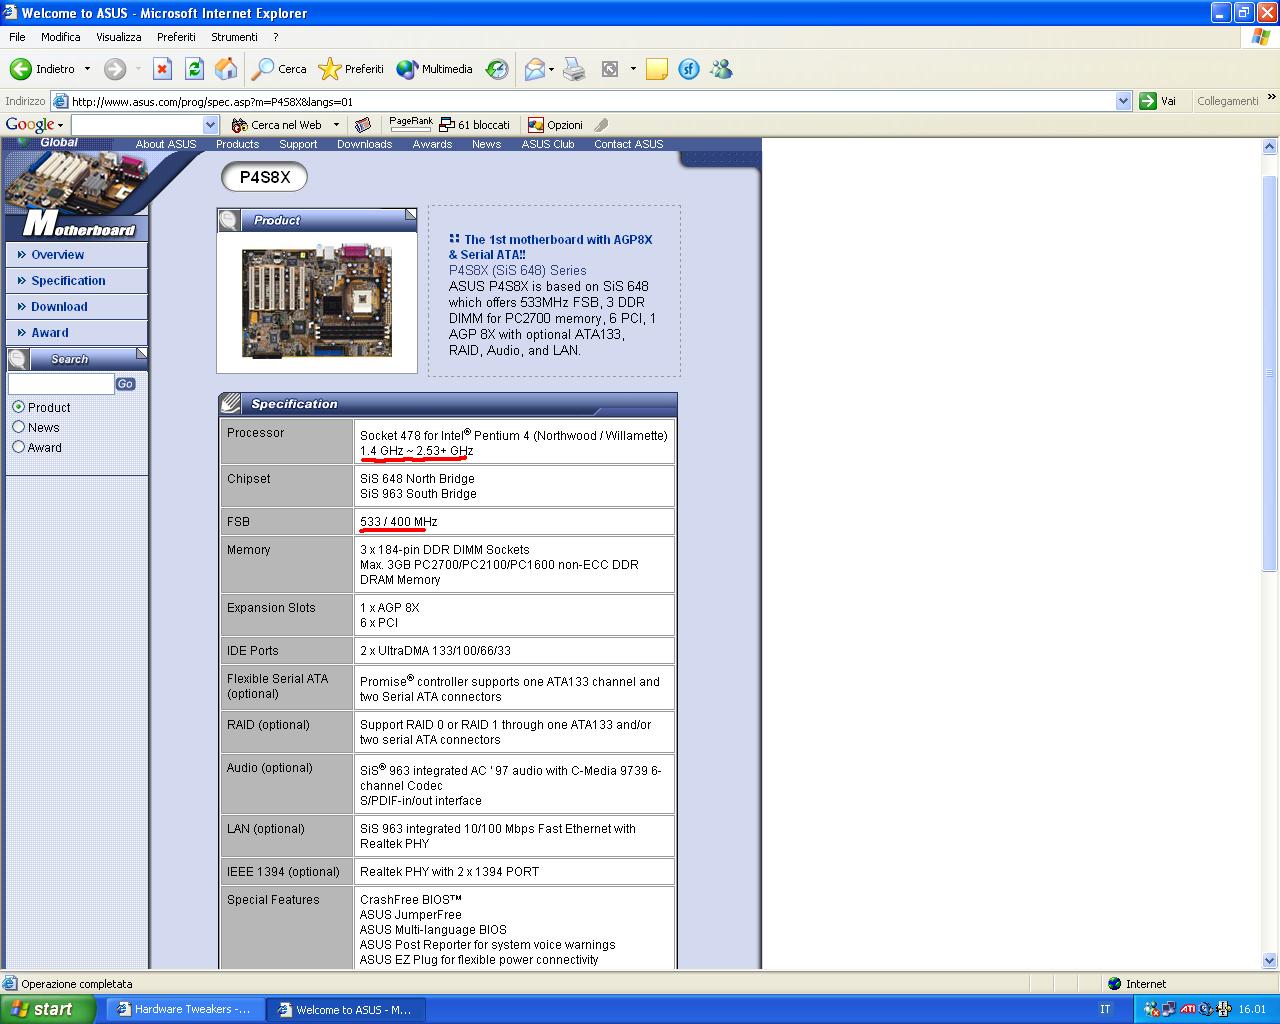
Task: Open Messenger people icon in toolbar
Action: point(721,69)
